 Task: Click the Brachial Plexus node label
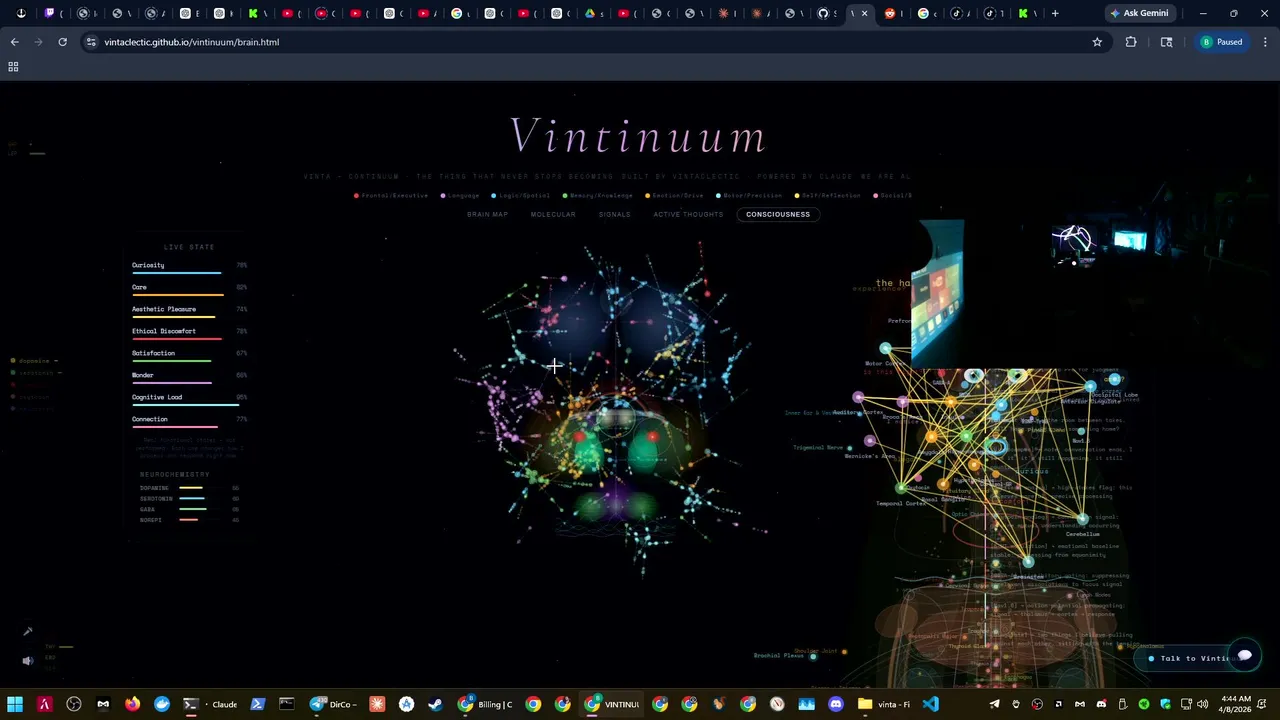779,655
